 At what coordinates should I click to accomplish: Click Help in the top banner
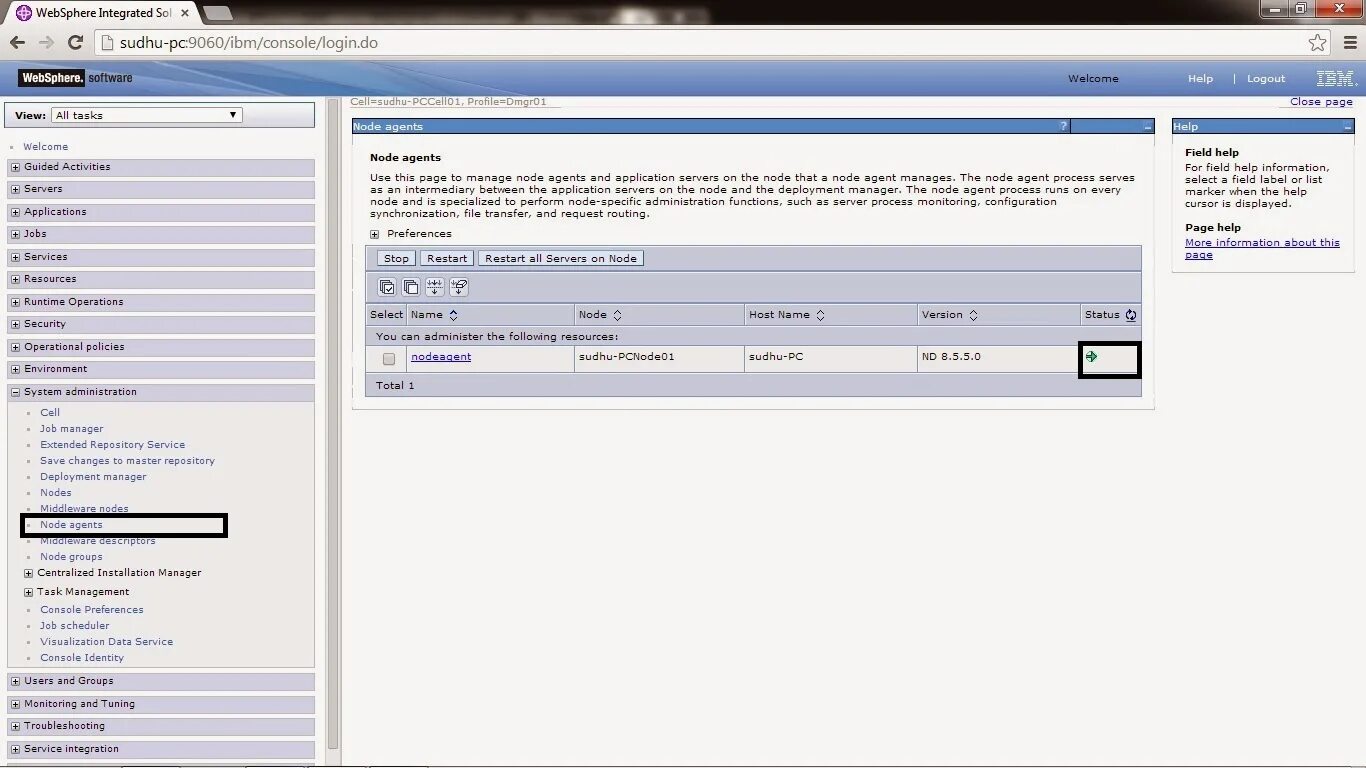pos(1200,79)
